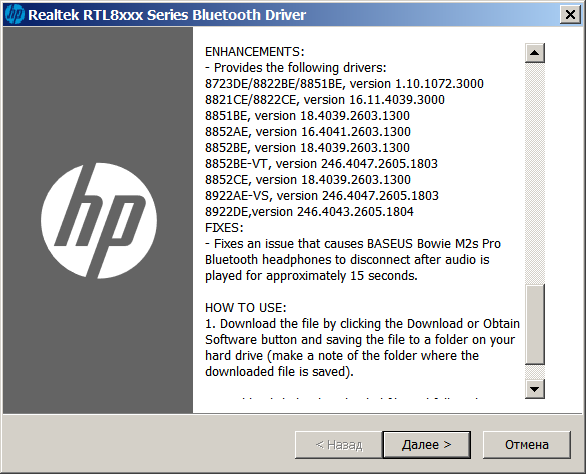The image size is (586, 474).
Task: Click scrollbar track above the thumb
Action: click(x=534, y=173)
